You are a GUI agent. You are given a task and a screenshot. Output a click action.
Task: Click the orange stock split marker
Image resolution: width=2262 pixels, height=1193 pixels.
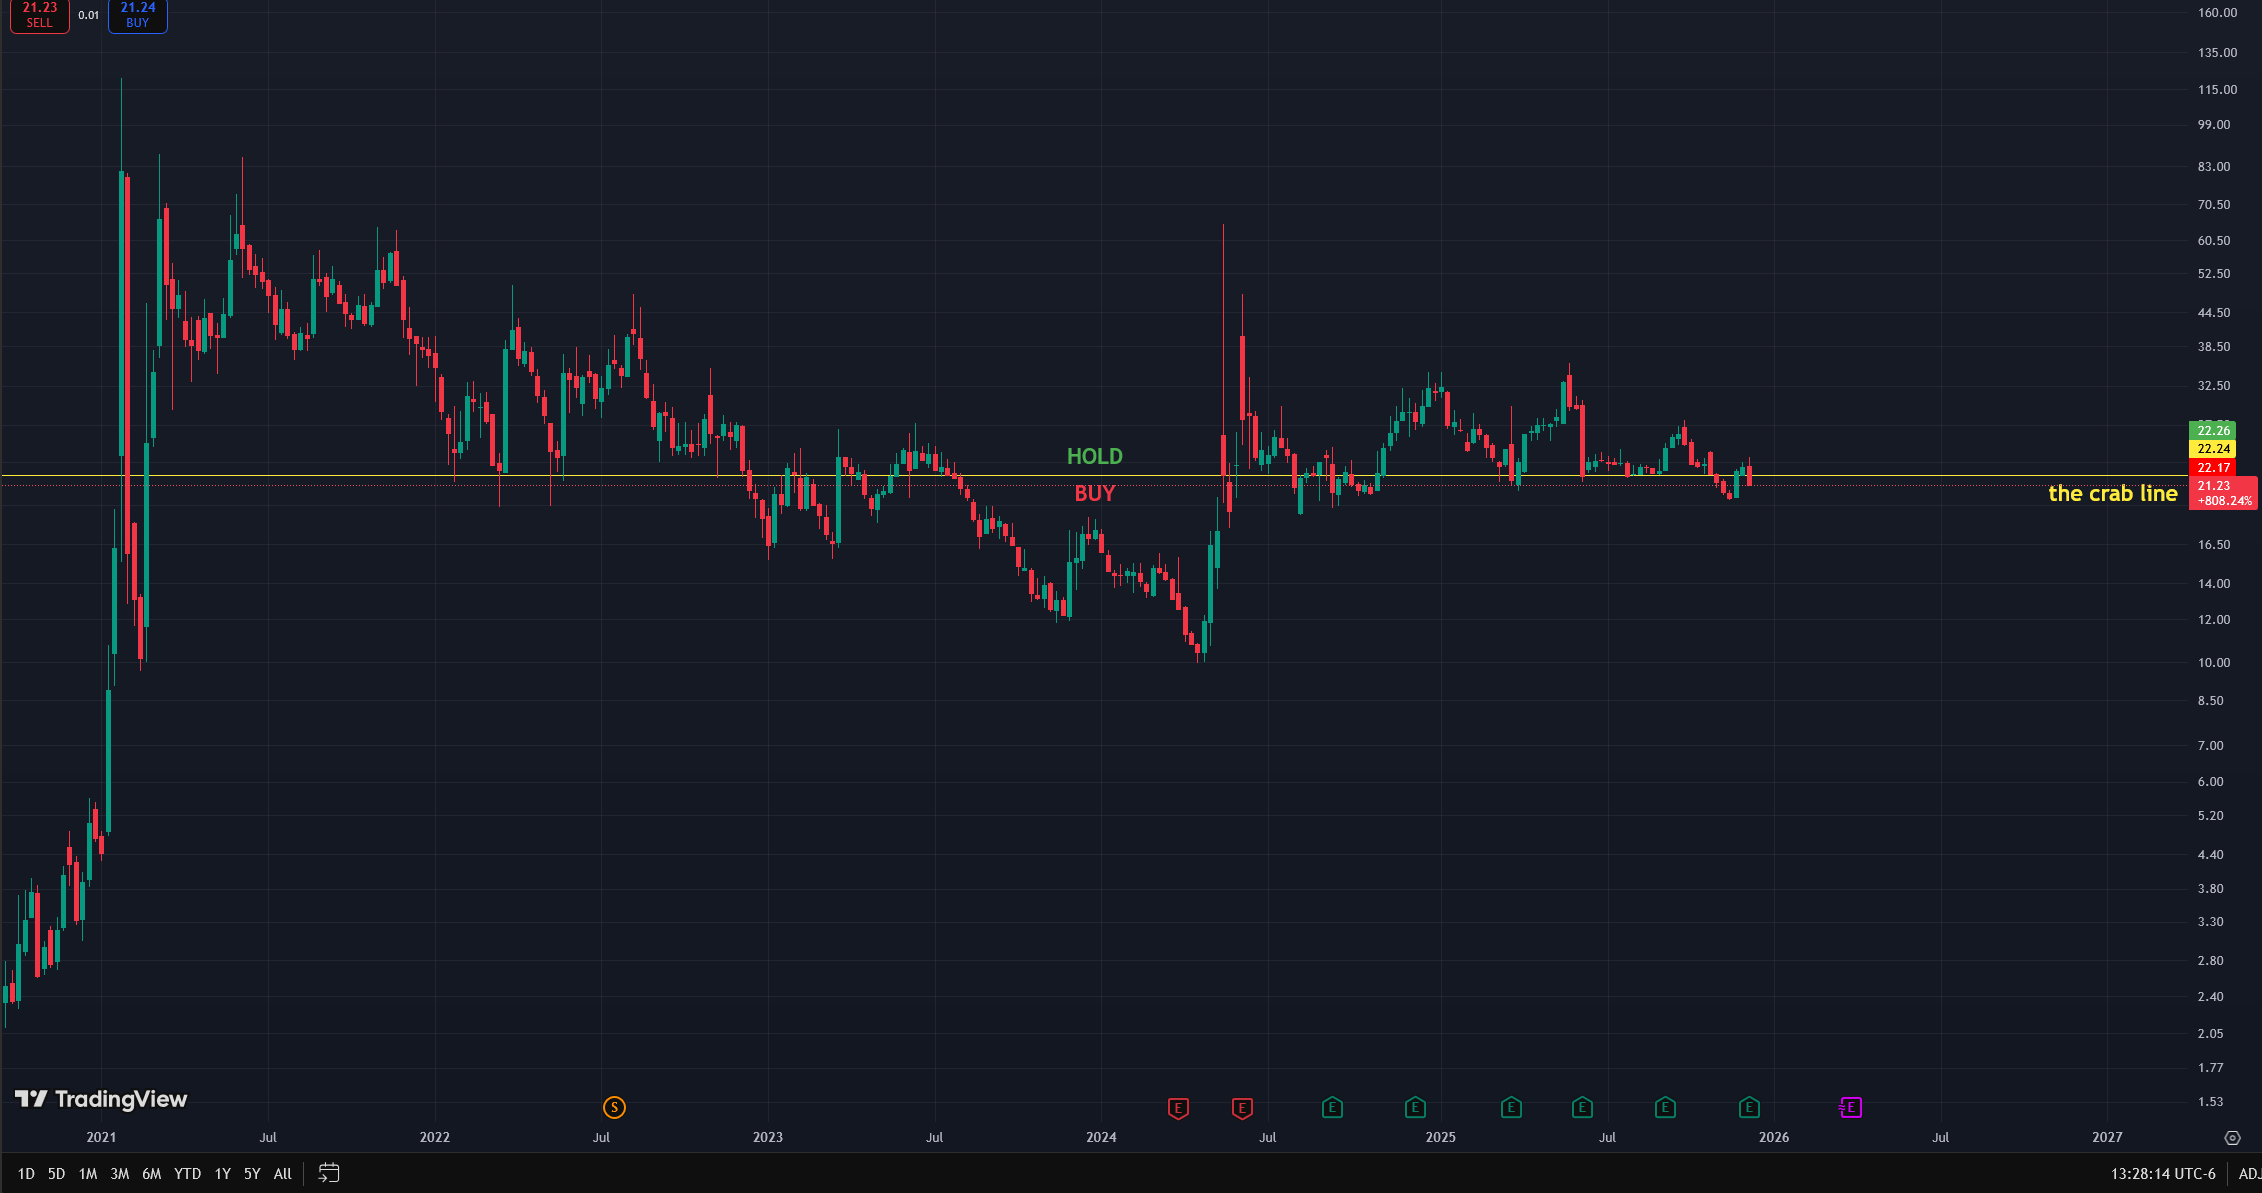point(614,1107)
